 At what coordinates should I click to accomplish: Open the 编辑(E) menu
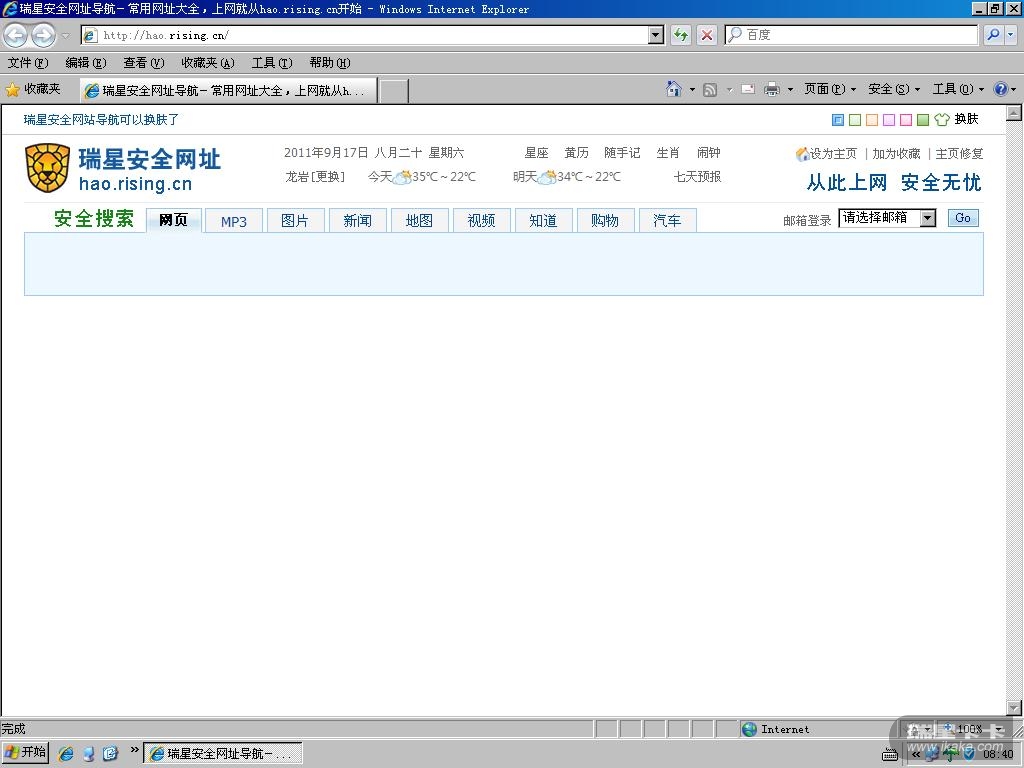tap(86, 63)
